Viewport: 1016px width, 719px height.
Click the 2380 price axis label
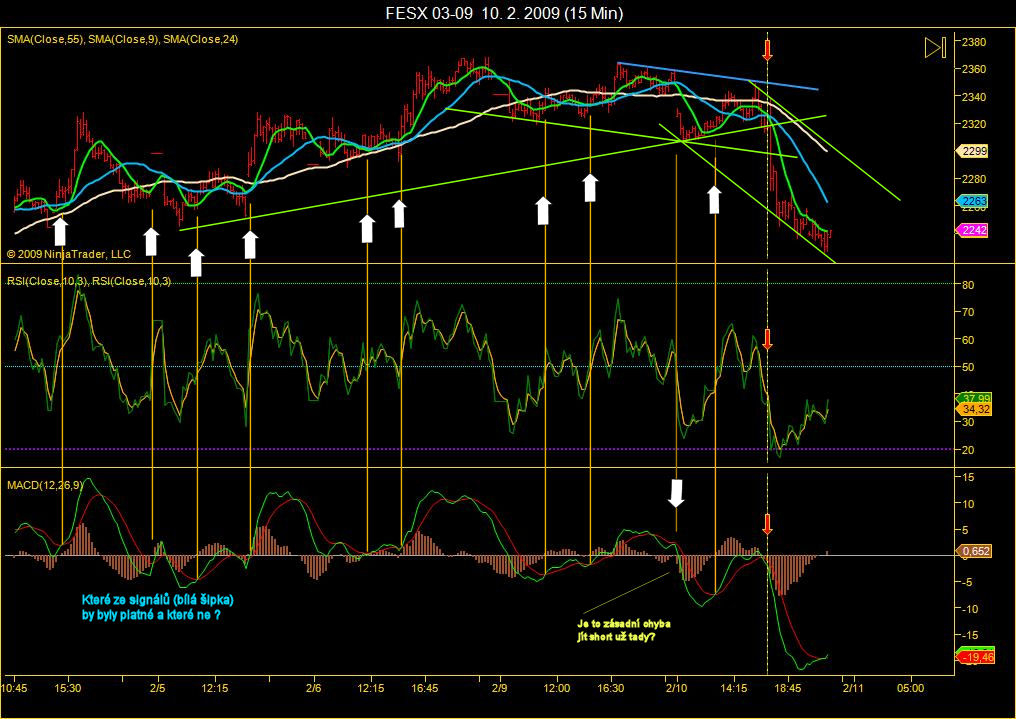point(974,42)
